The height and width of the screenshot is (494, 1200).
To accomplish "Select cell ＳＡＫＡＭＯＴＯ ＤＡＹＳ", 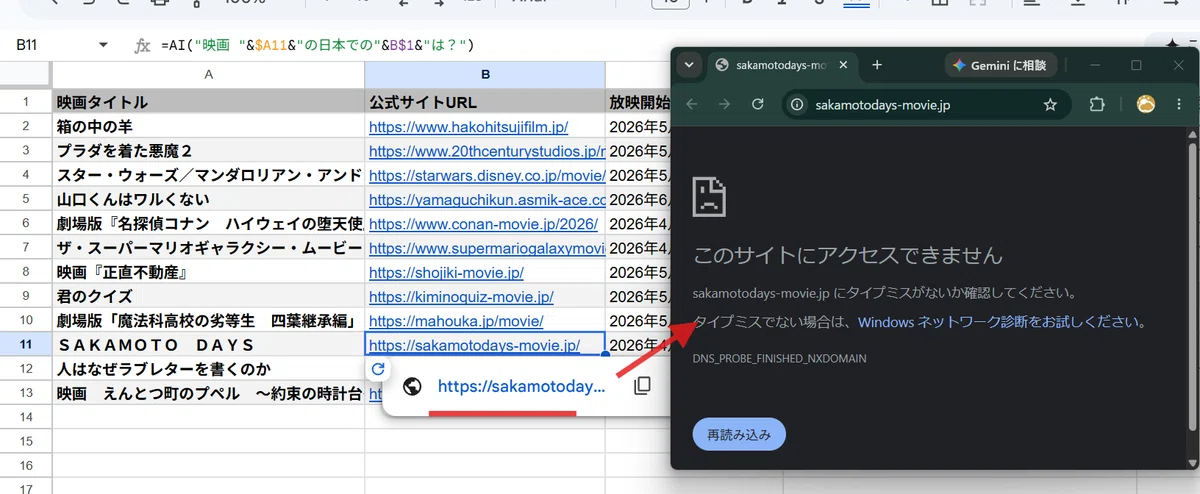I will tap(208, 345).
